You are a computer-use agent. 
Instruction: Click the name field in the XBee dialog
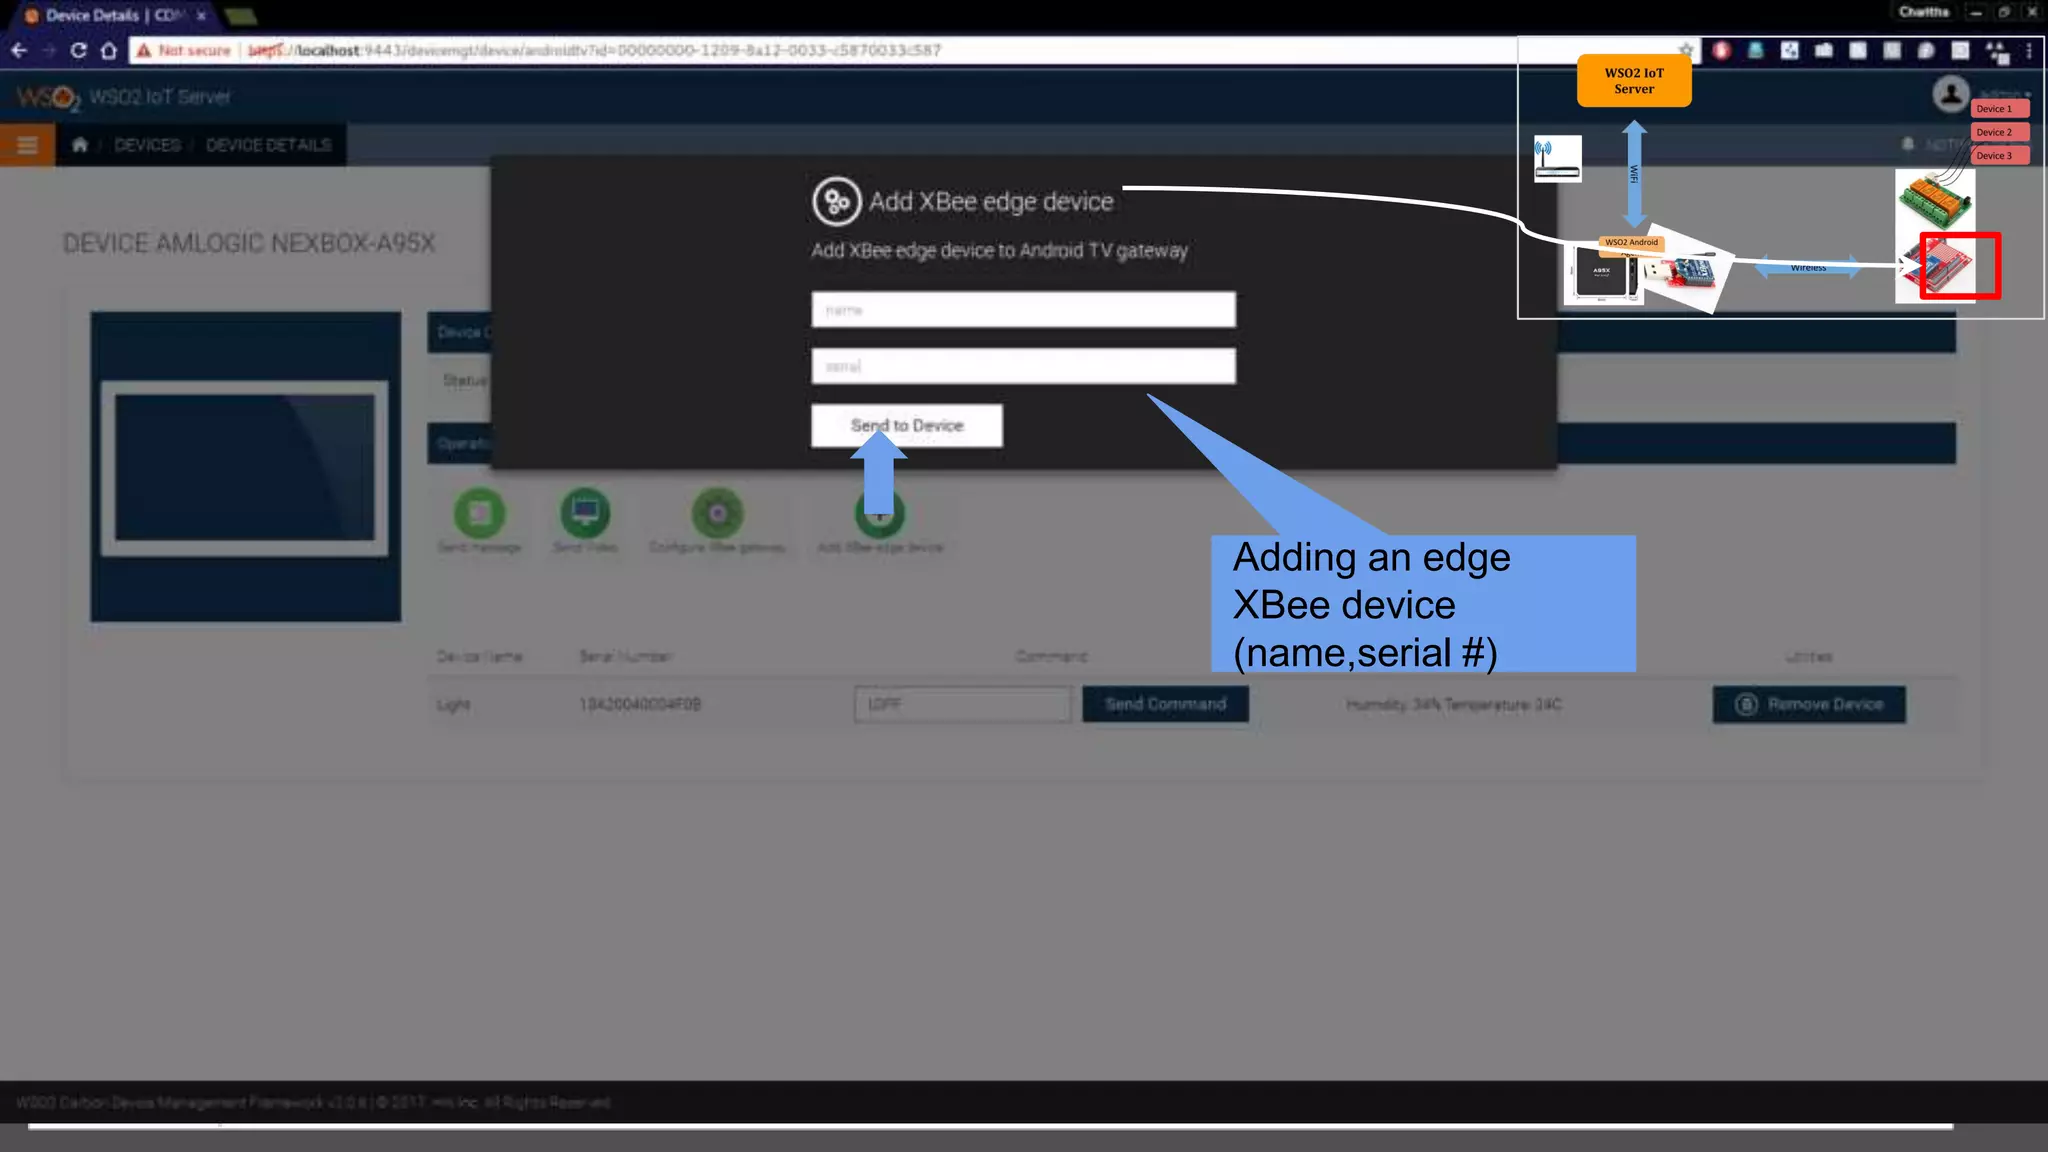[x=1023, y=310]
